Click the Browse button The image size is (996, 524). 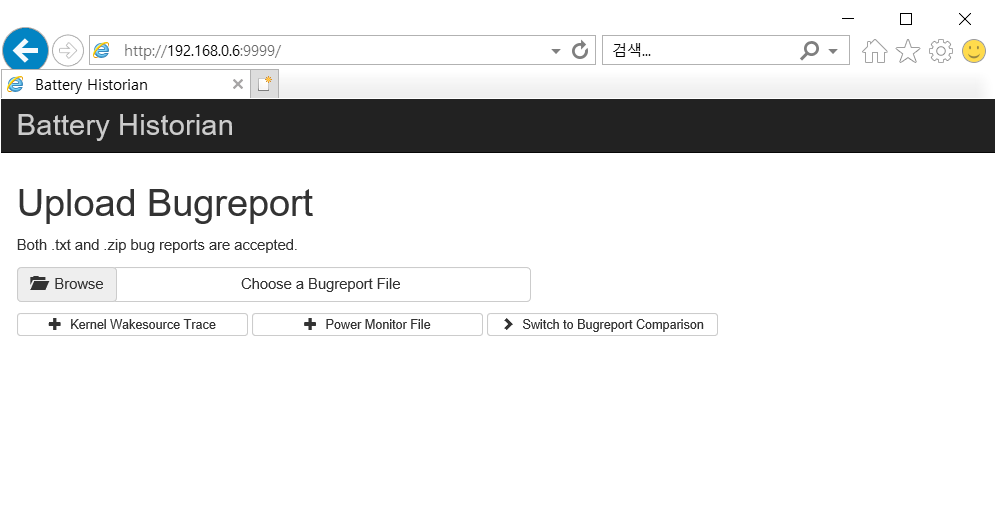67,284
